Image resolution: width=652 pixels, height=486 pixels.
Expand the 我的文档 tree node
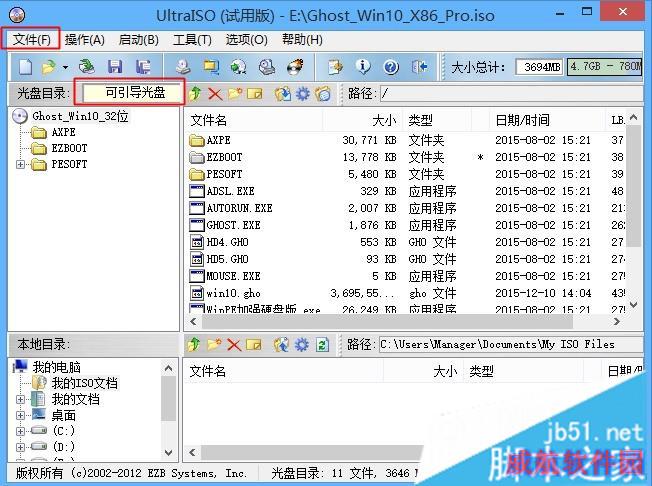20,400
